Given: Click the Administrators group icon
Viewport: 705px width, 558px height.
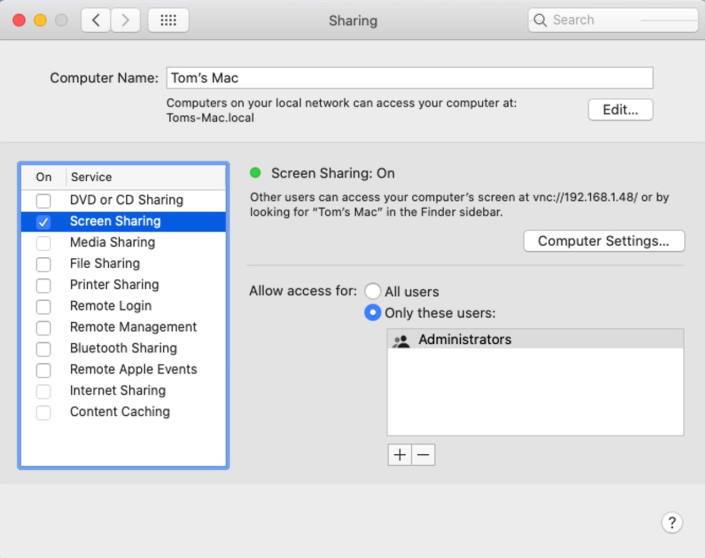Looking at the screenshot, I should 401,340.
